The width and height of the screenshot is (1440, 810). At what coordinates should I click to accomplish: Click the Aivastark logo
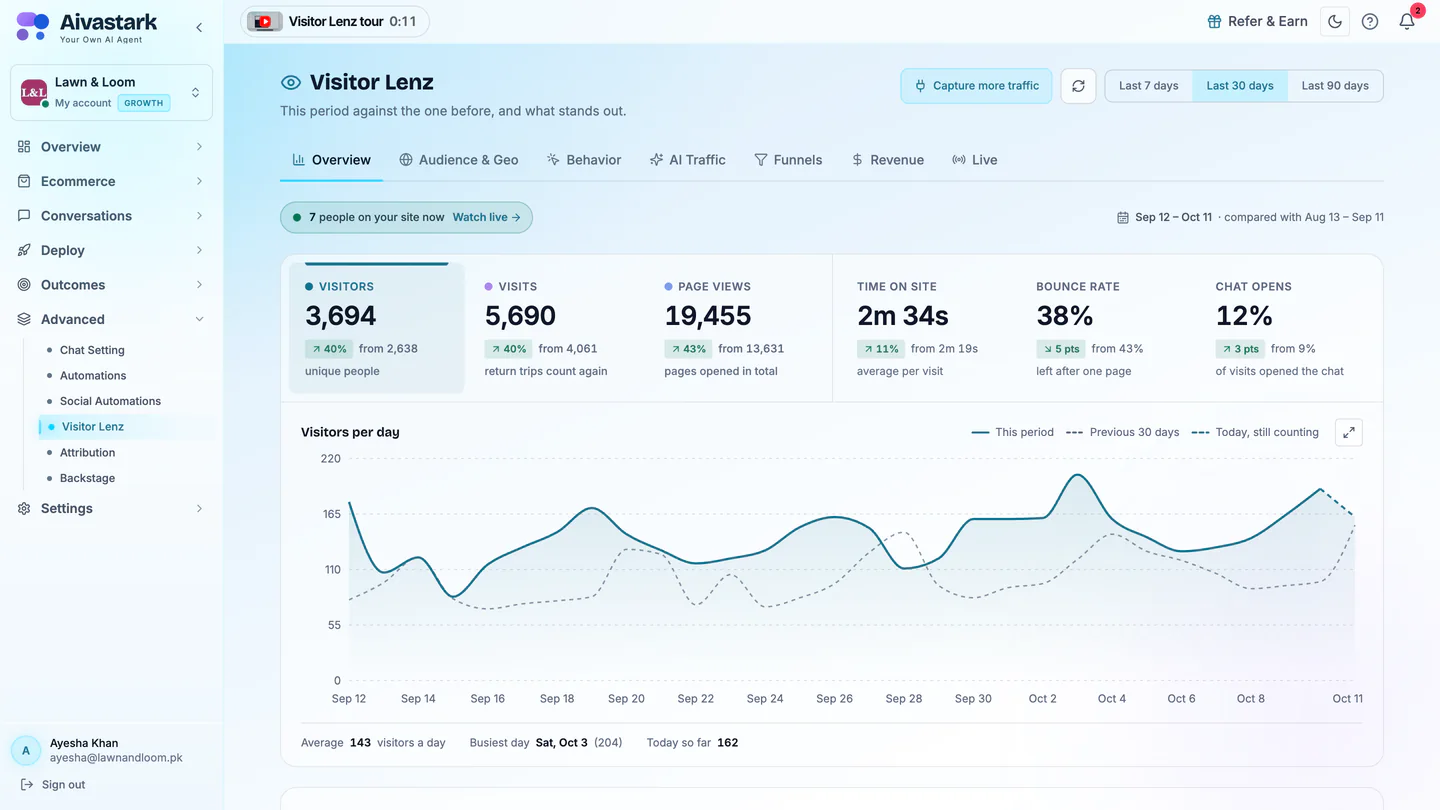point(87,26)
